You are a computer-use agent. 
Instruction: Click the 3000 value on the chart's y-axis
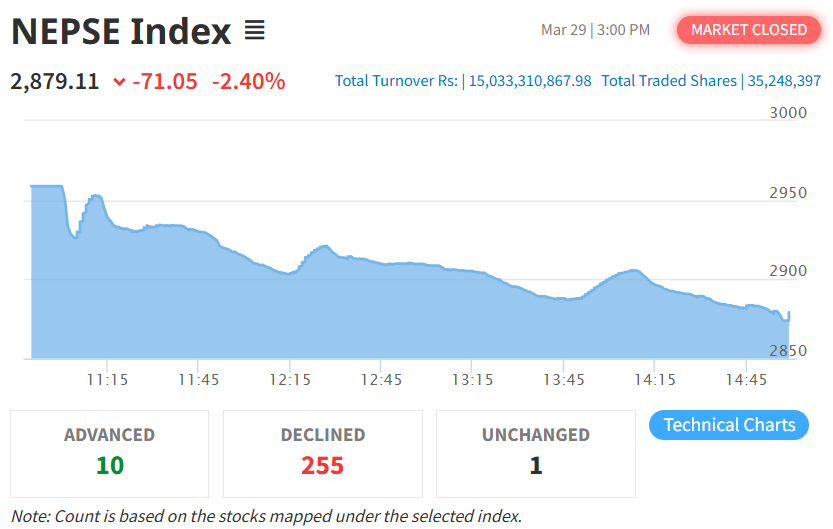(787, 113)
